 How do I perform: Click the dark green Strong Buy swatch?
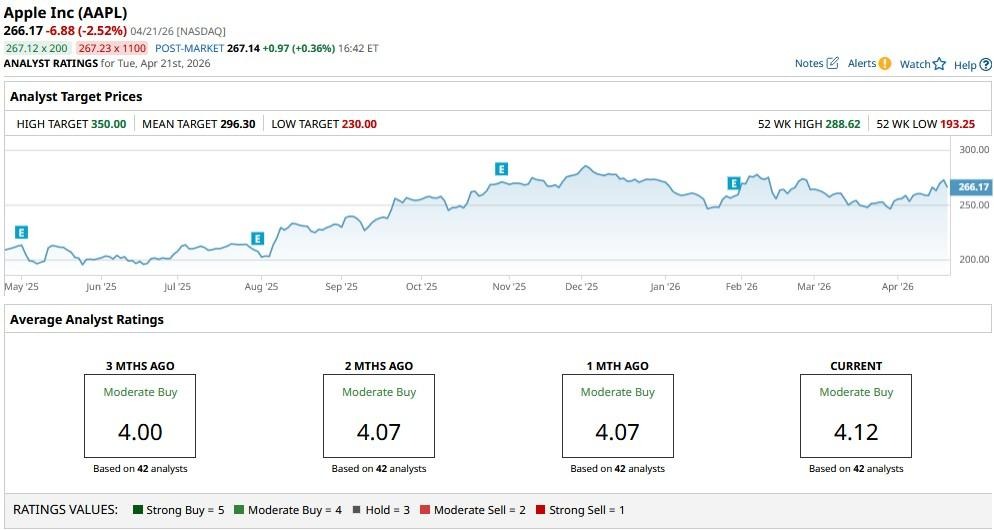(x=137, y=510)
